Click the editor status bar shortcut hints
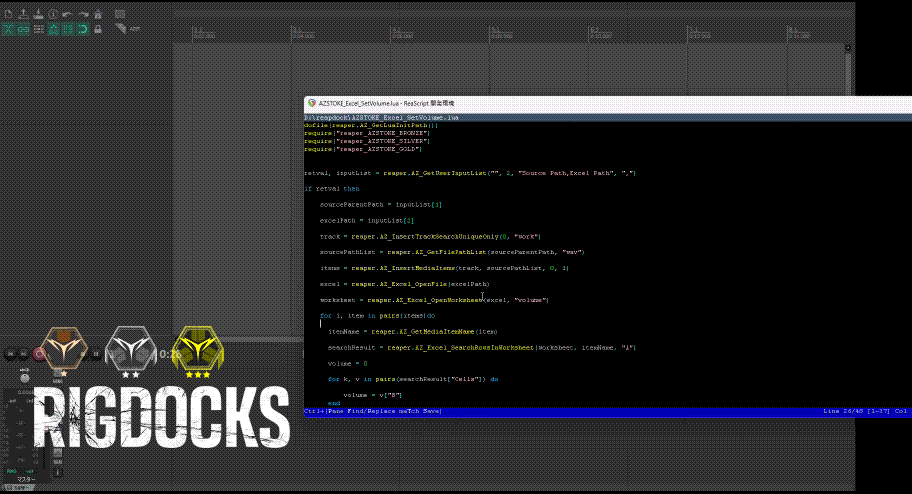The height and width of the screenshot is (494, 912). (373, 411)
